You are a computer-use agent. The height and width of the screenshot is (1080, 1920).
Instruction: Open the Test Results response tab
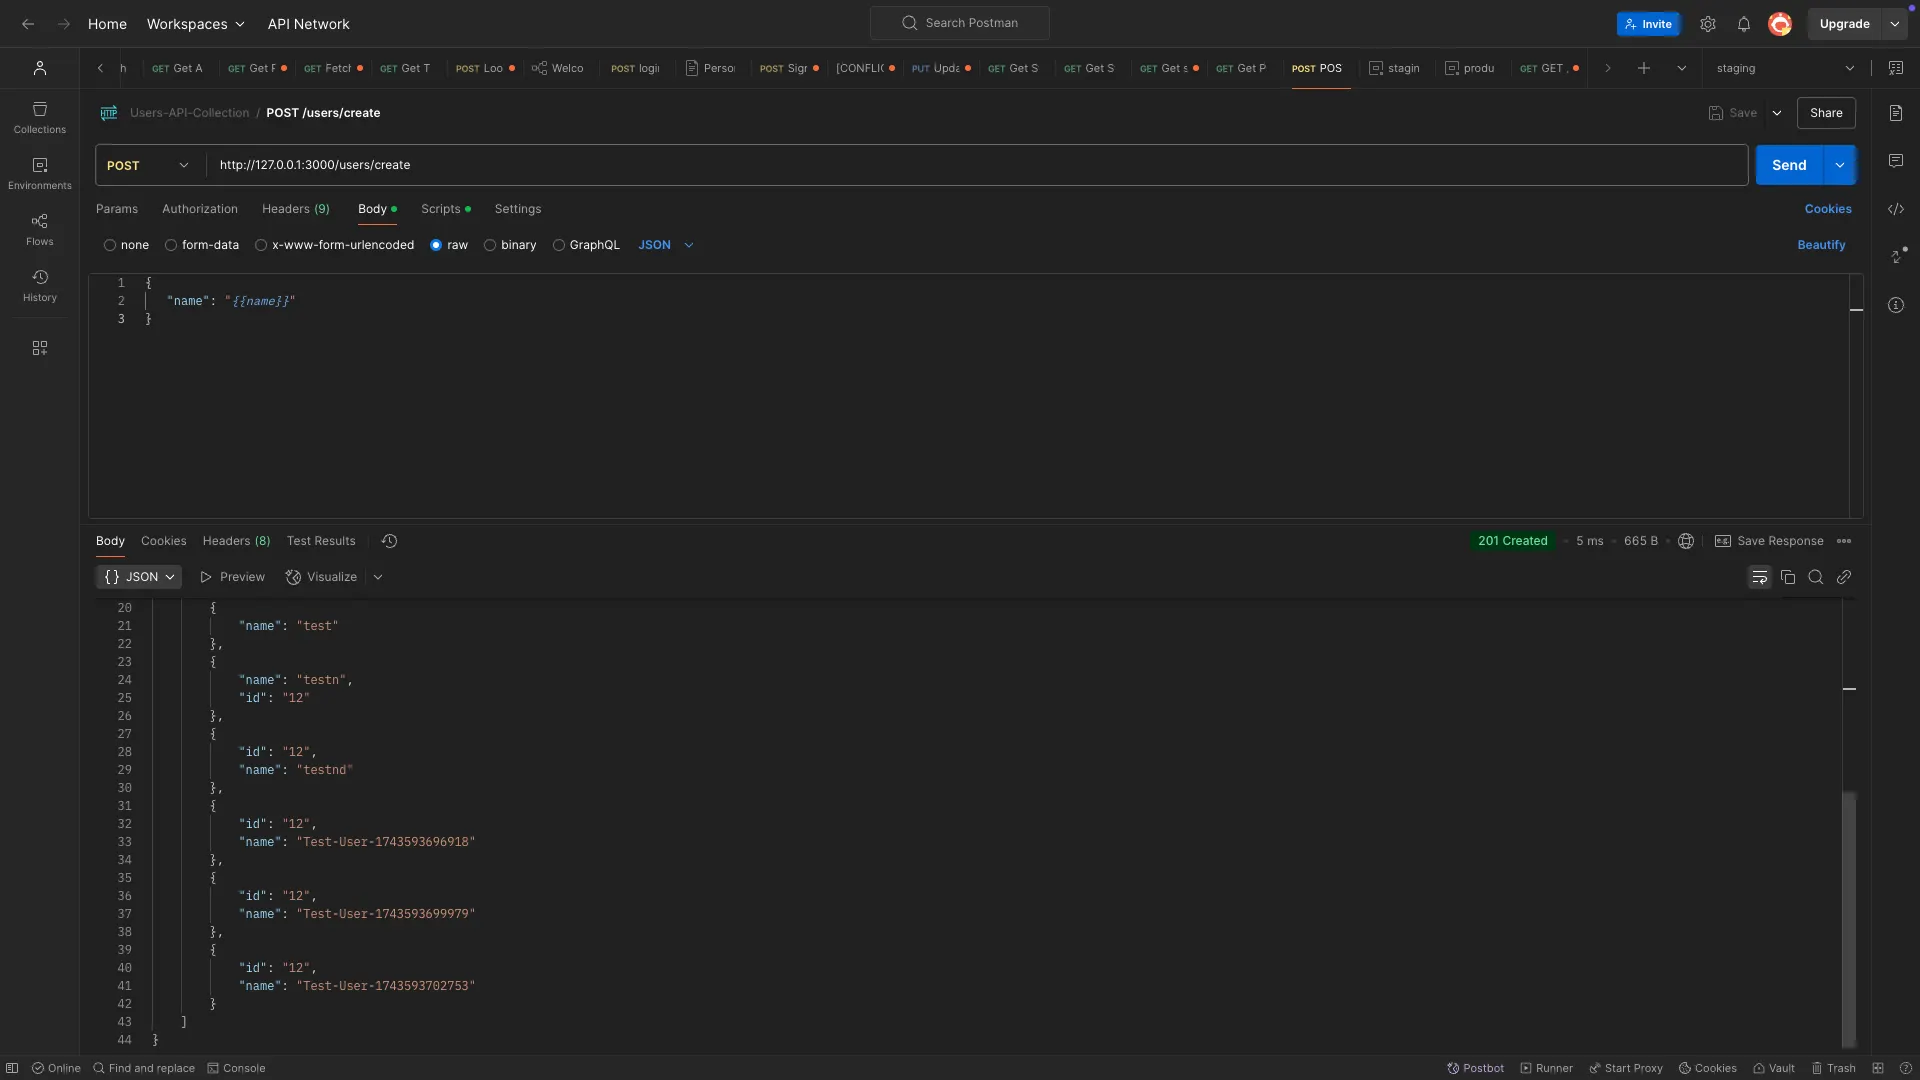click(x=321, y=541)
